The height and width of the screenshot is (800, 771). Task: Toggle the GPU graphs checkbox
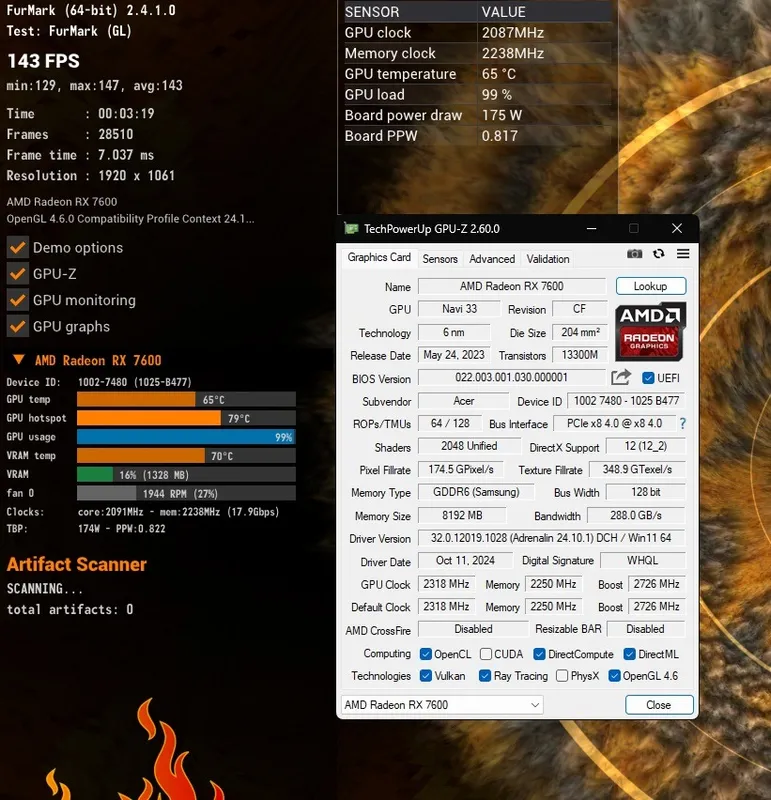click(17, 327)
